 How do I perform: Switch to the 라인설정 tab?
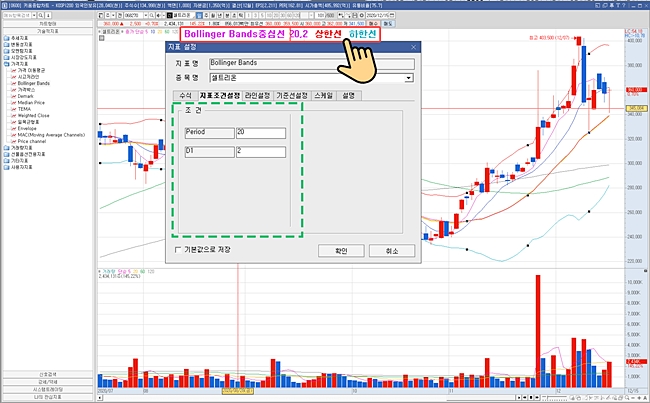257,96
